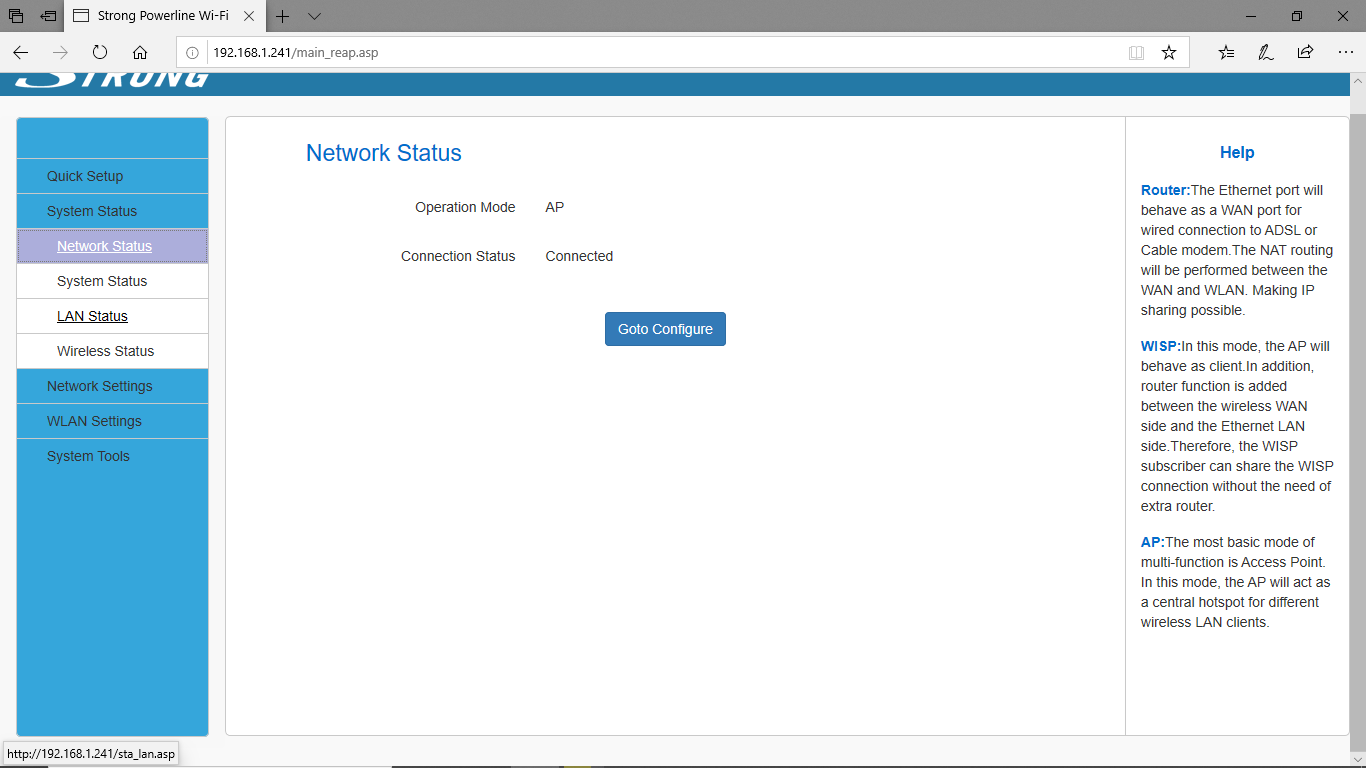The height and width of the screenshot is (768, 1366).
Task: Expand System Status menu section
Action: (x=113, y=211)
